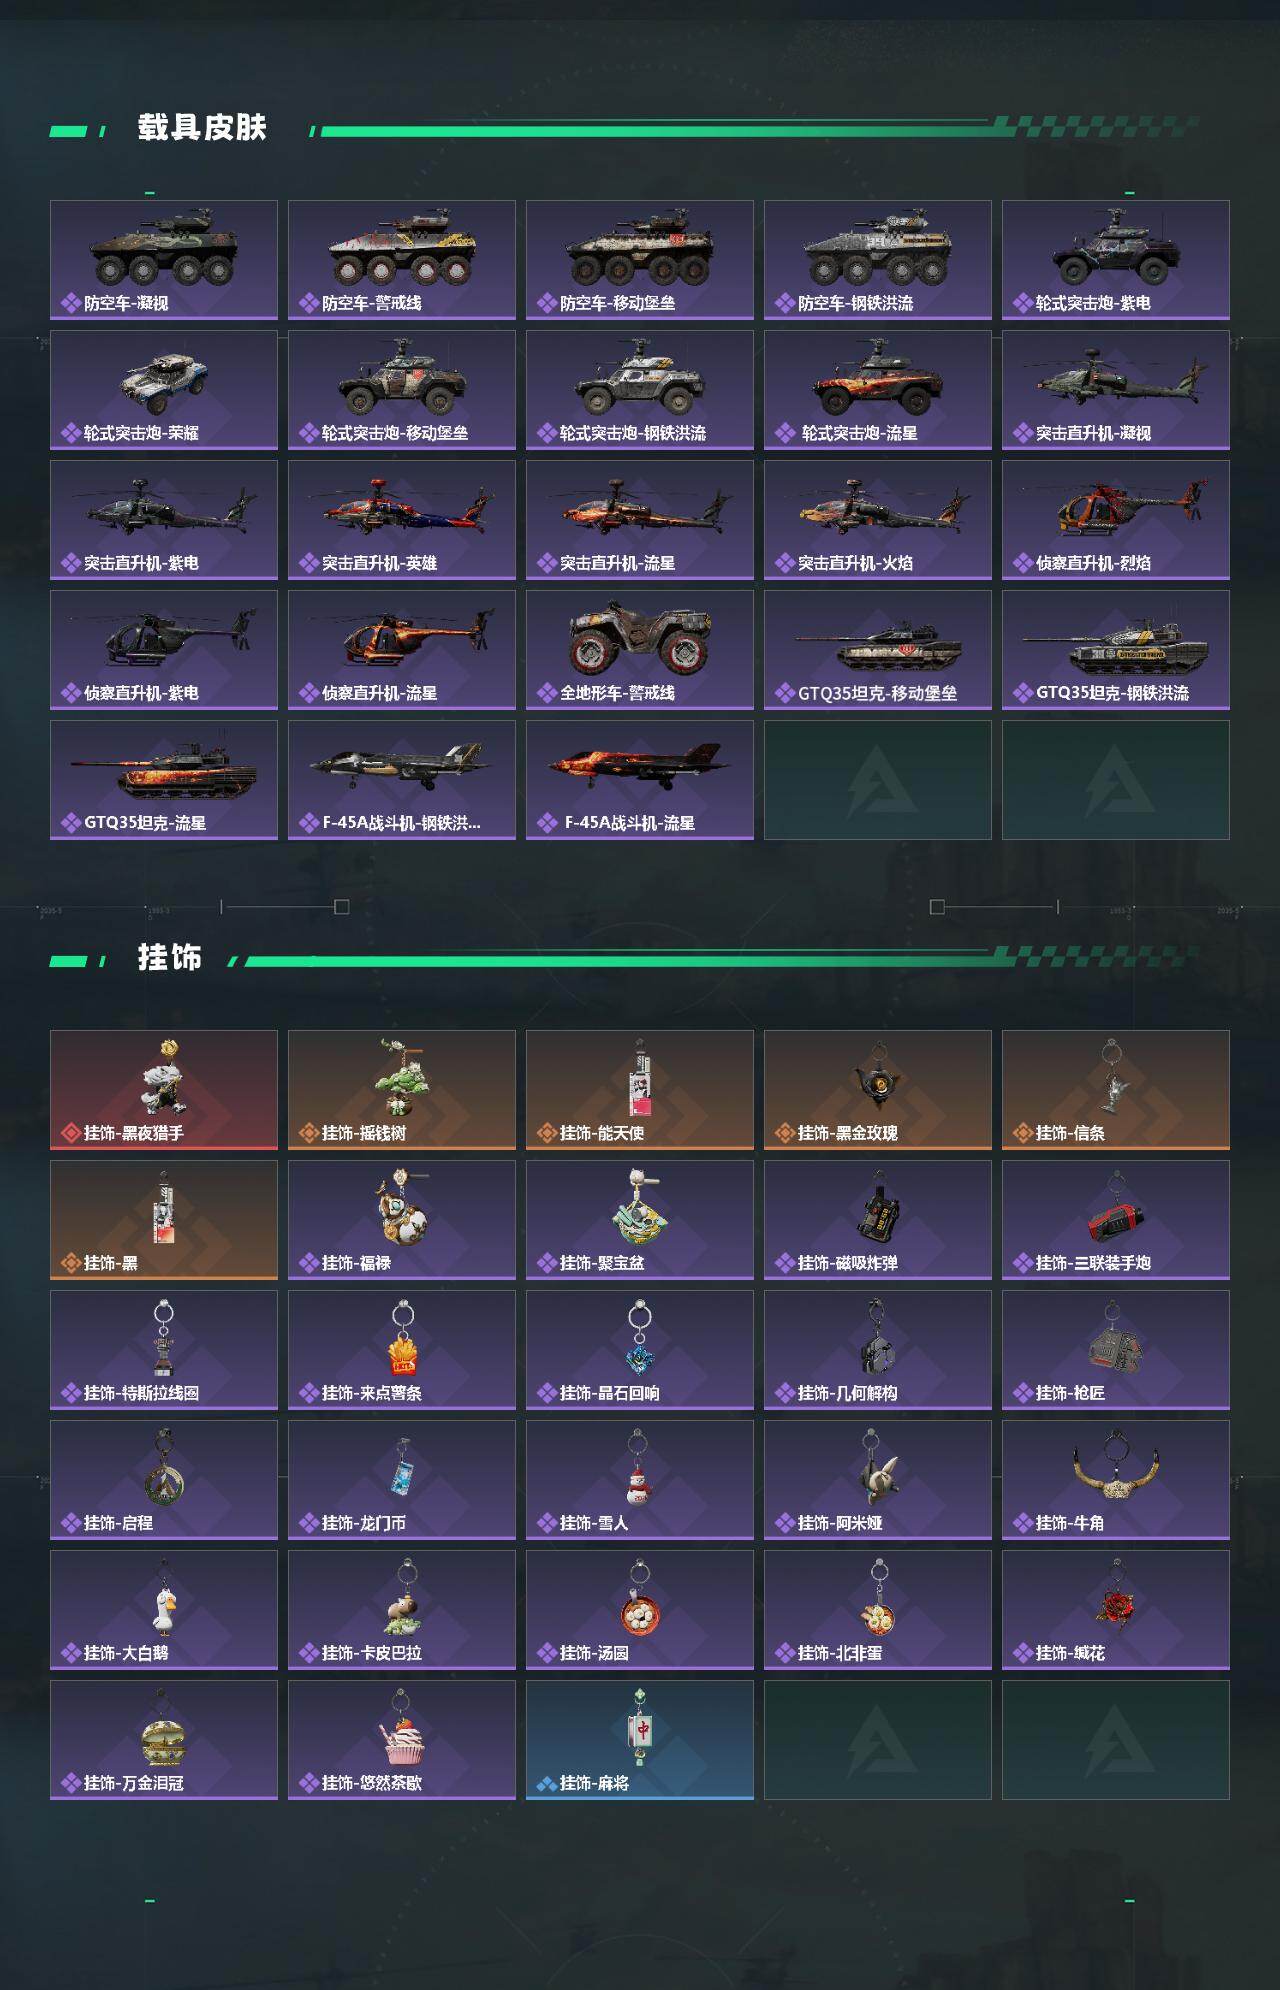Select the 挂饰-牛角 horn charm
The width and height of the screenshot is (1280, 1990).
(1116, 1480)
